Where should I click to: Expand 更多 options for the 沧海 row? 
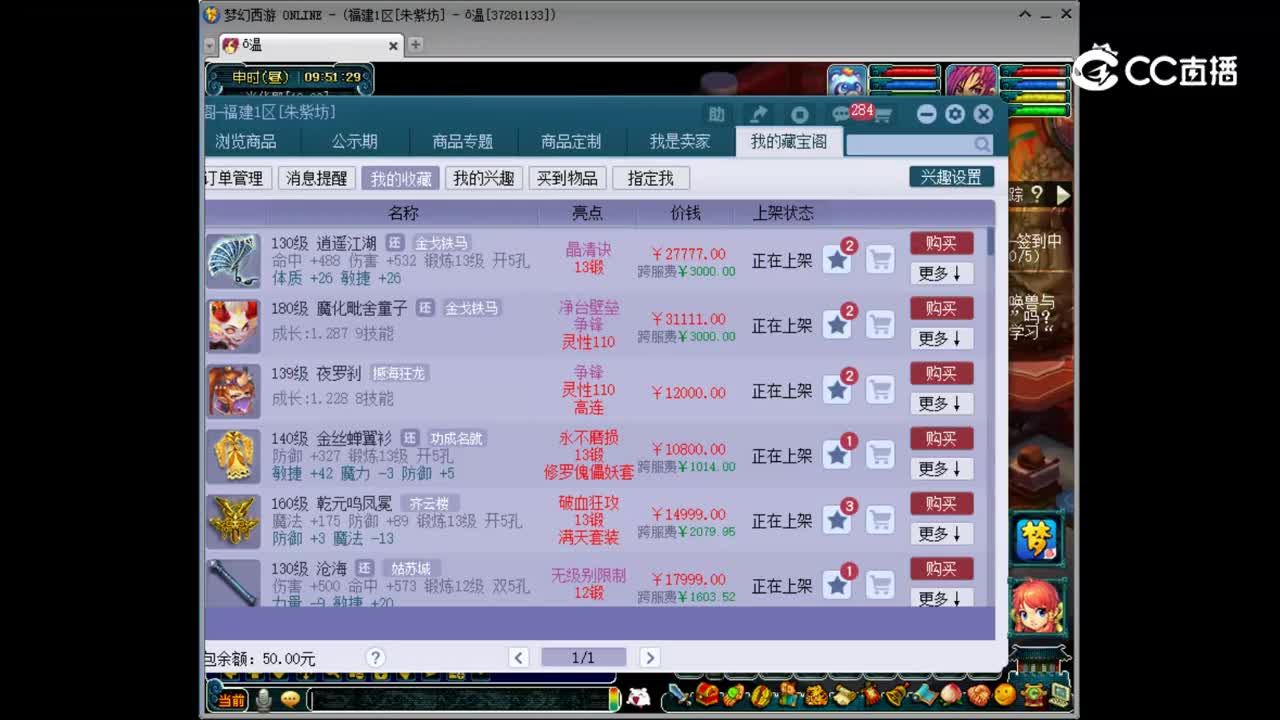941,597
